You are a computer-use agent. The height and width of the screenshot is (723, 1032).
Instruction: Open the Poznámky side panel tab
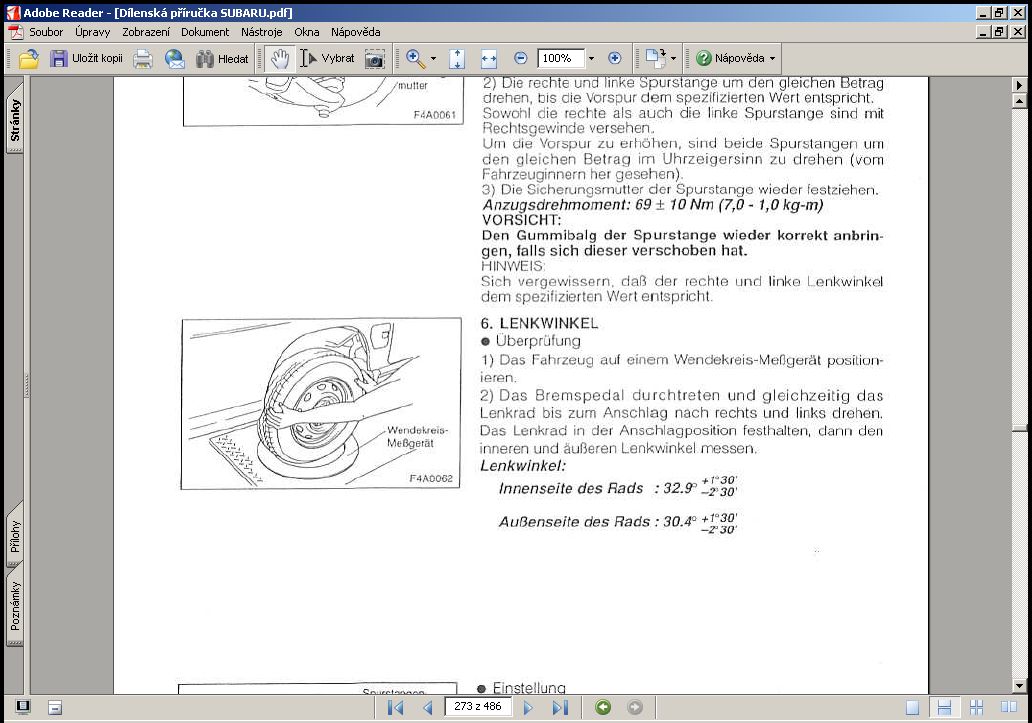tap(14, 606)
